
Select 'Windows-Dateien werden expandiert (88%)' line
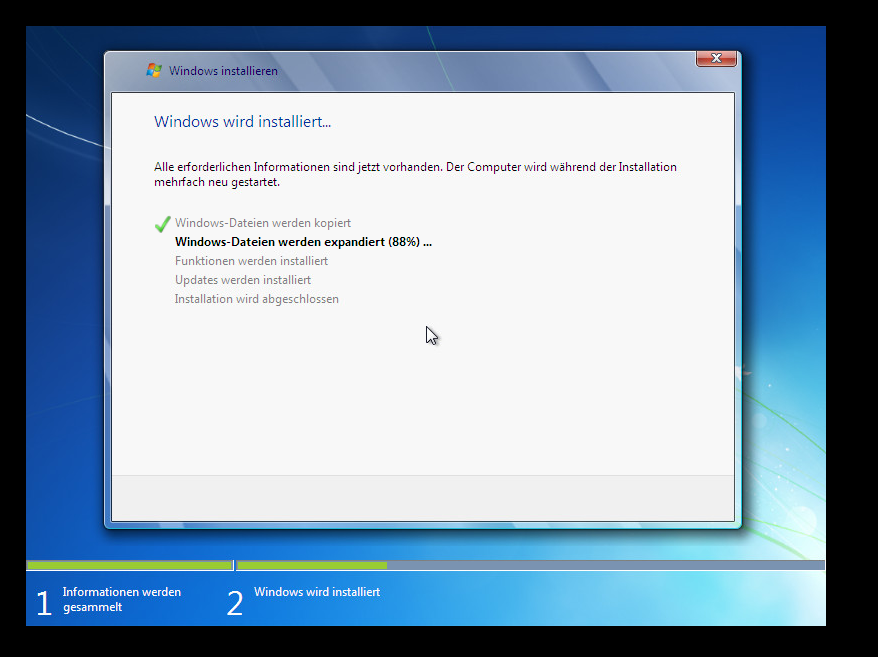[x=303, y=242]
